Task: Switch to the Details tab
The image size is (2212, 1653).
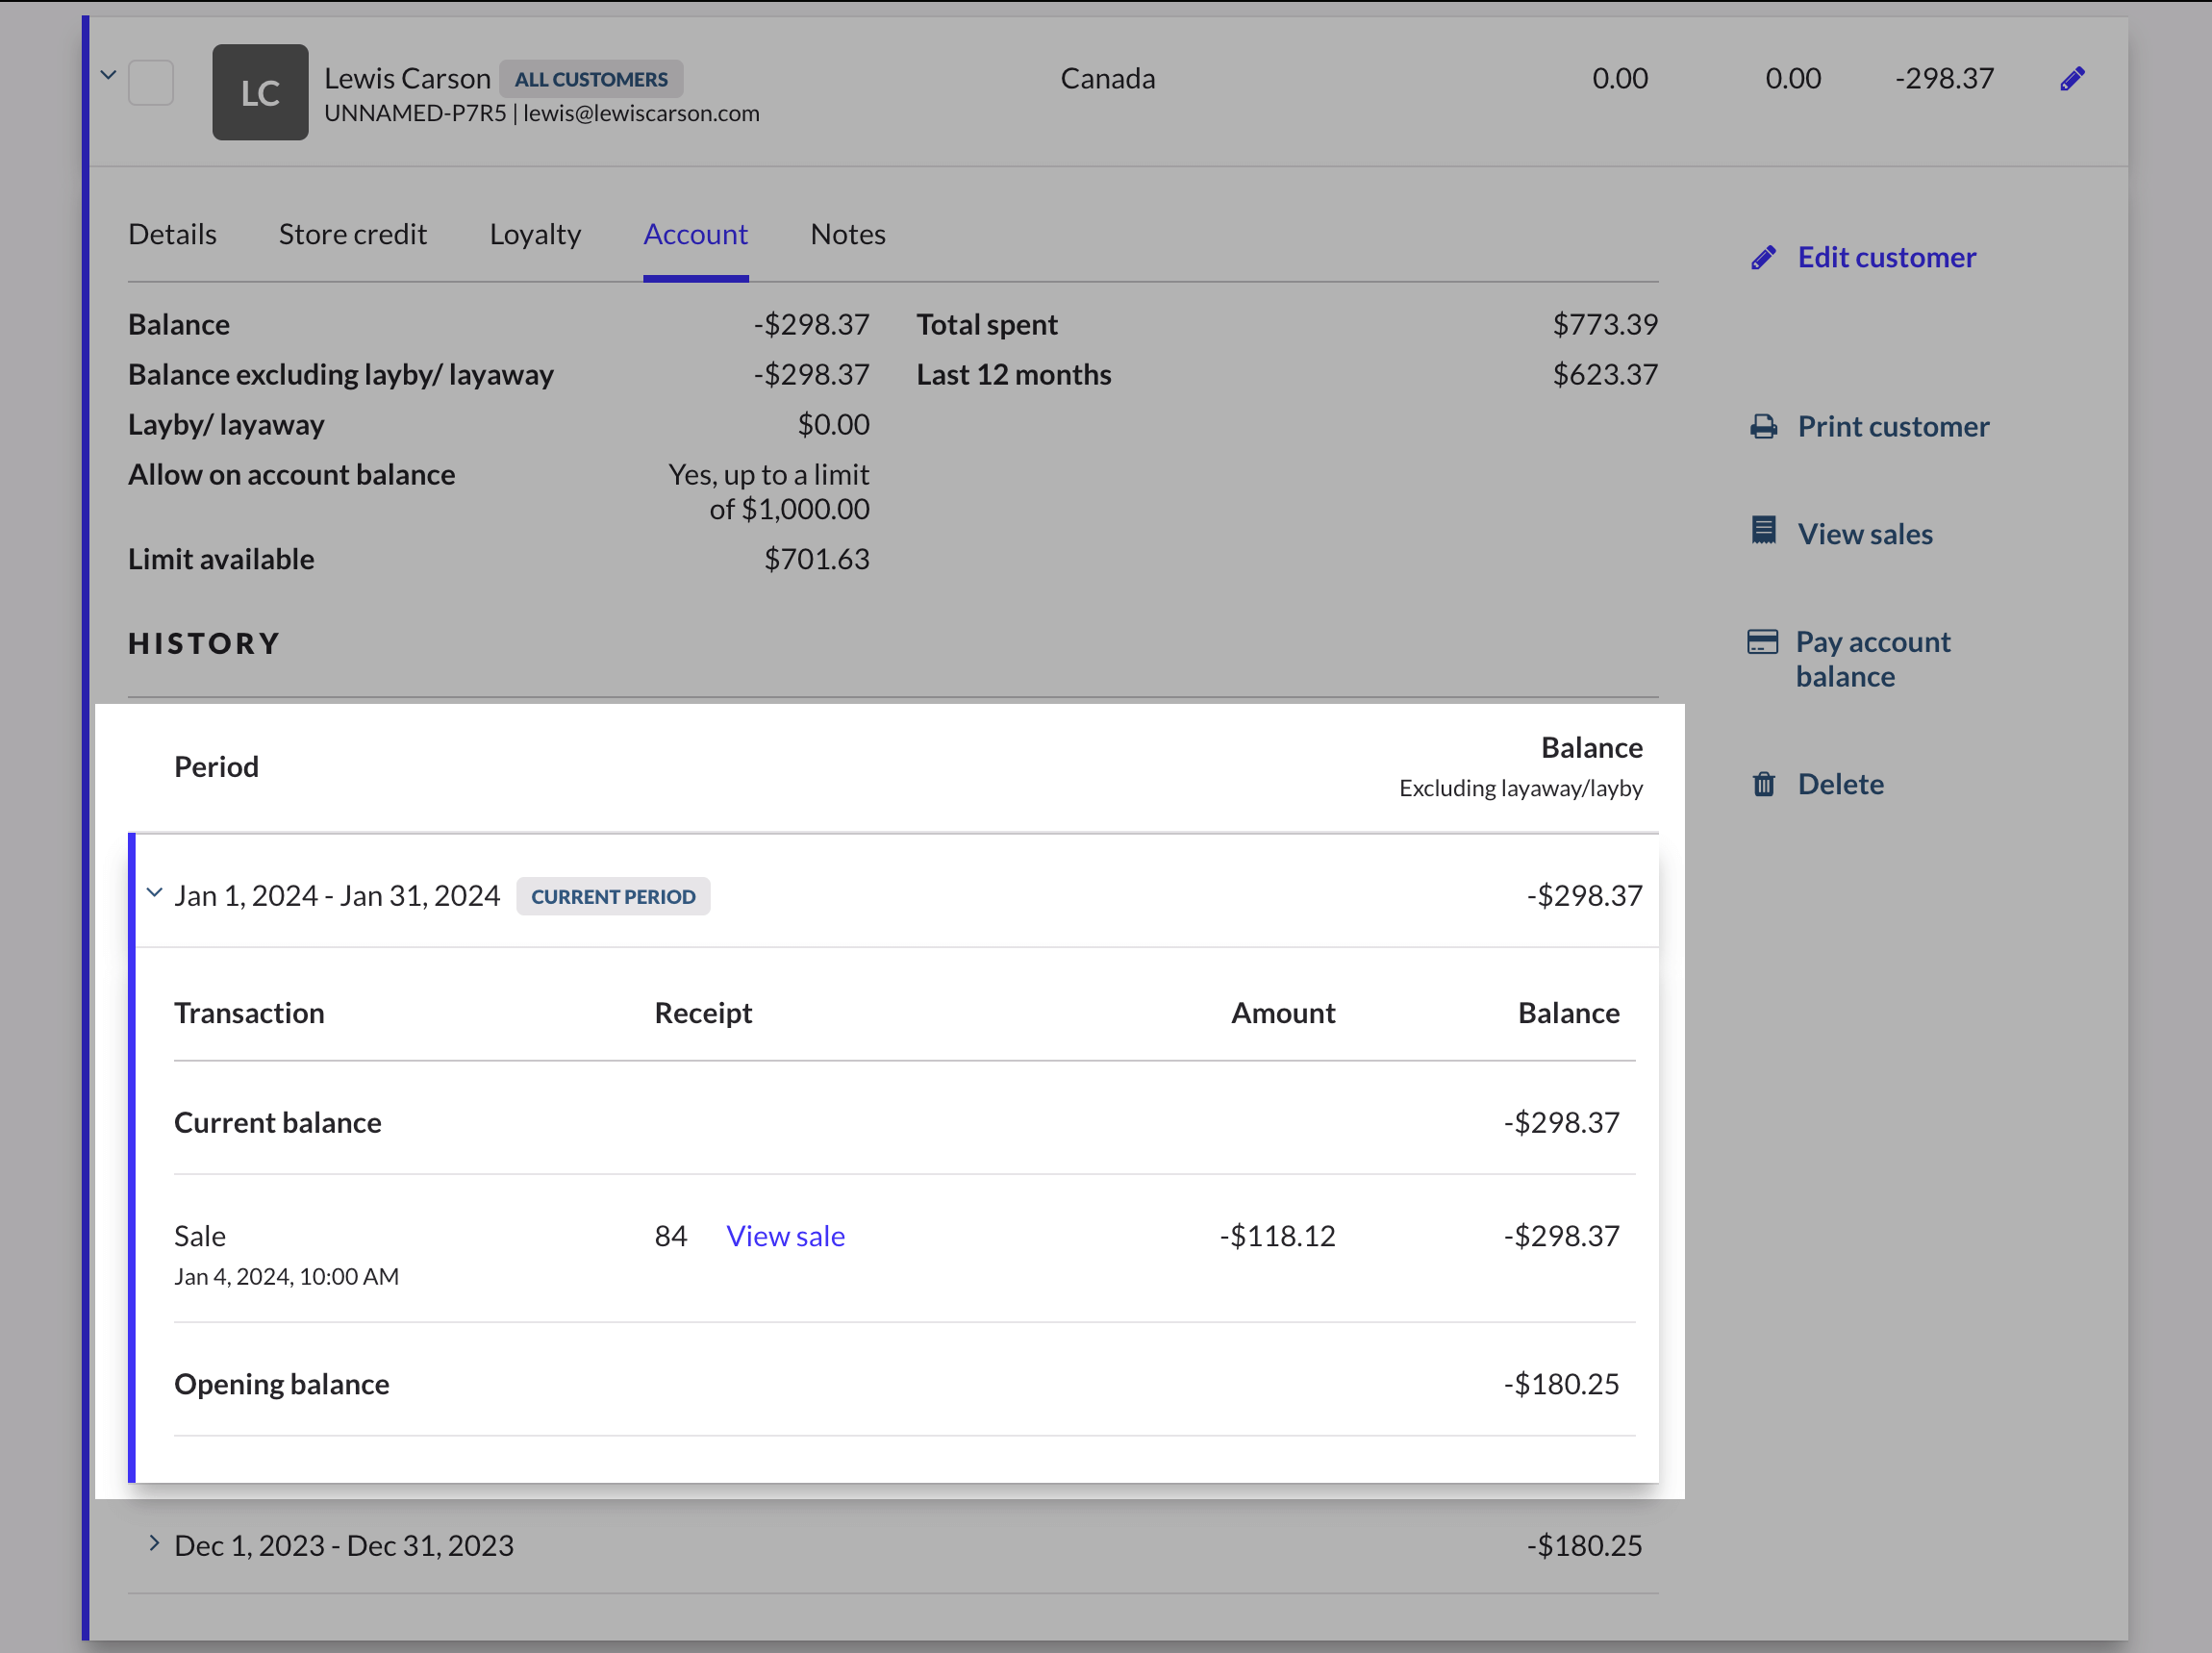Action: (172, 234)
